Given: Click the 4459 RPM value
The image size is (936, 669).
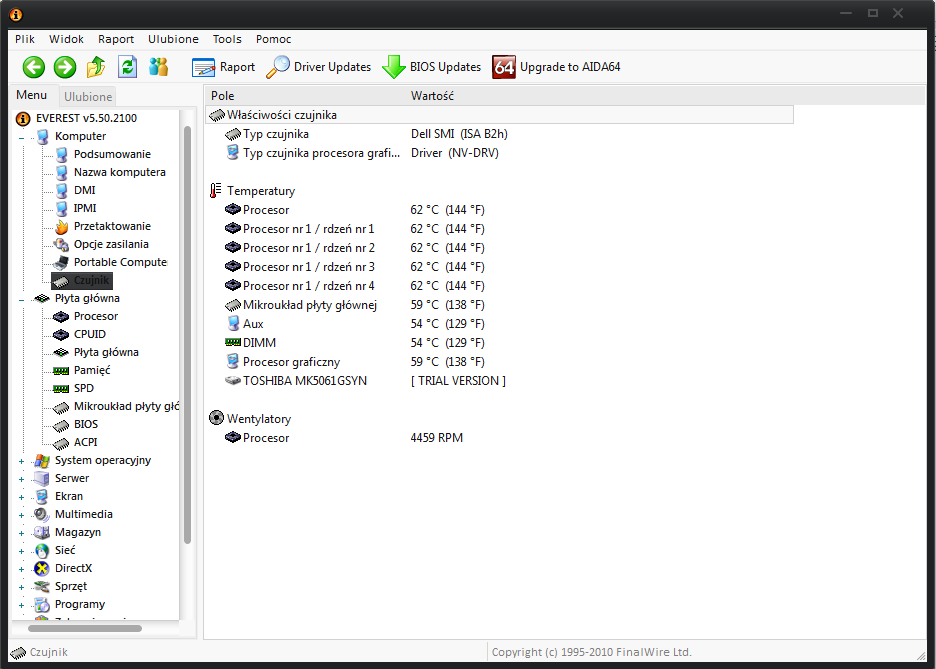Looking at the screenshot, I should [436, 438].
